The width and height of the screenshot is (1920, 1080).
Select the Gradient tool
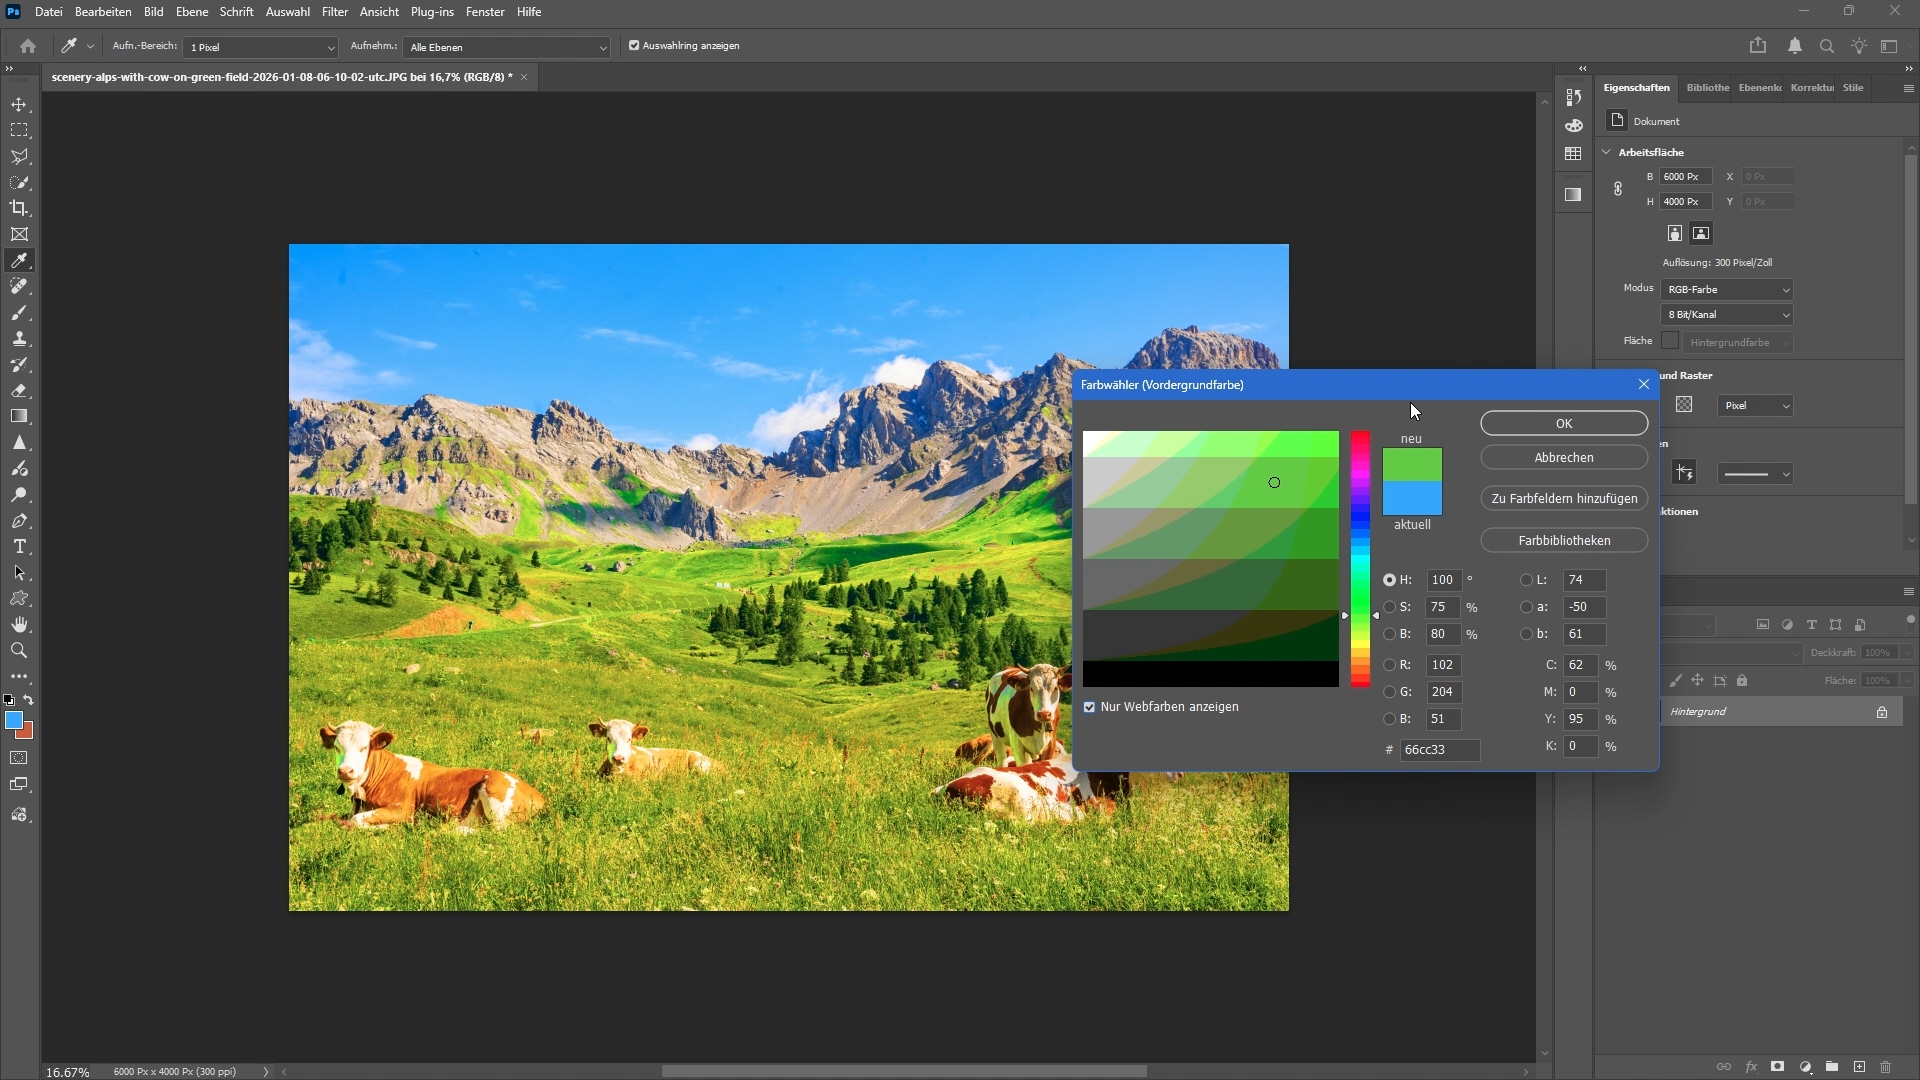[x=19, y=417]
